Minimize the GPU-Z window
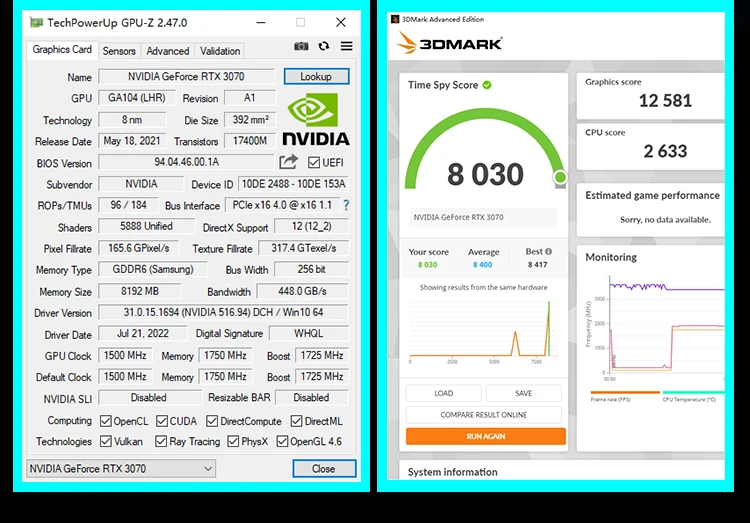This screenshot has height=523, width=750. point(261,22)
